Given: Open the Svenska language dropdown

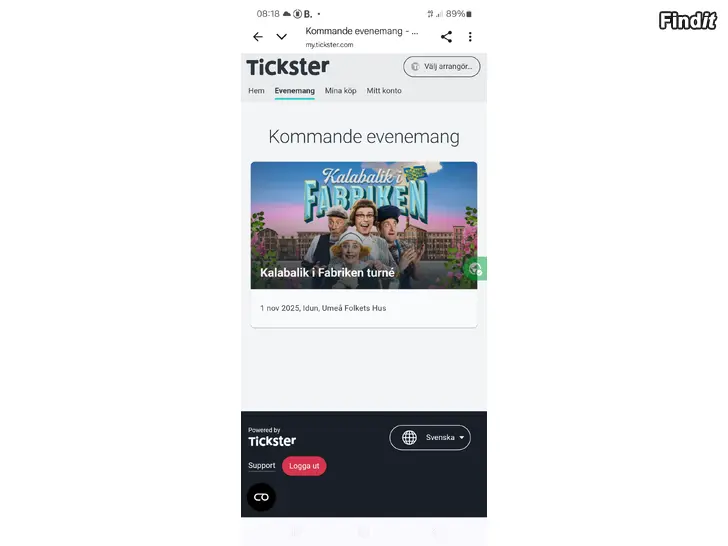Looking at the screenshot, I should click(x=430, y=437).
